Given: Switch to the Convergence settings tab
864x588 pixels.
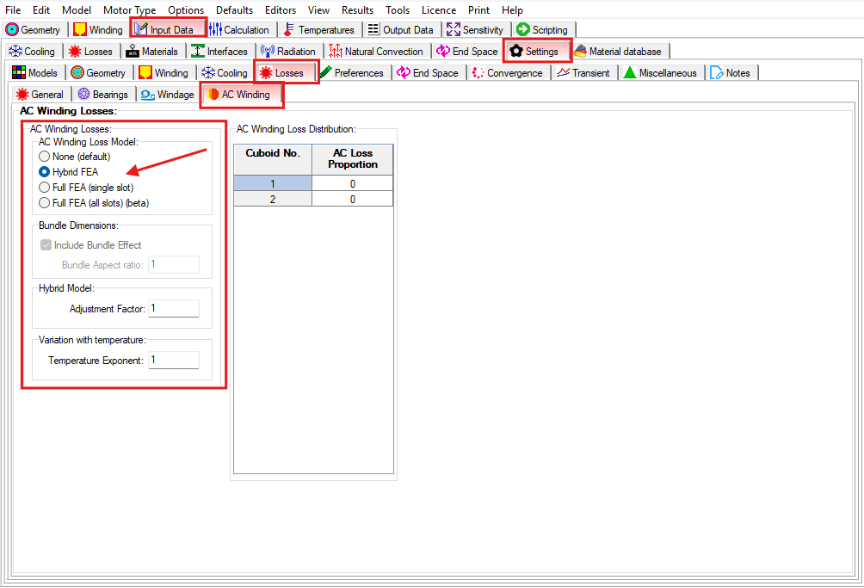Looking at the screenshot, I should [508, 73].
